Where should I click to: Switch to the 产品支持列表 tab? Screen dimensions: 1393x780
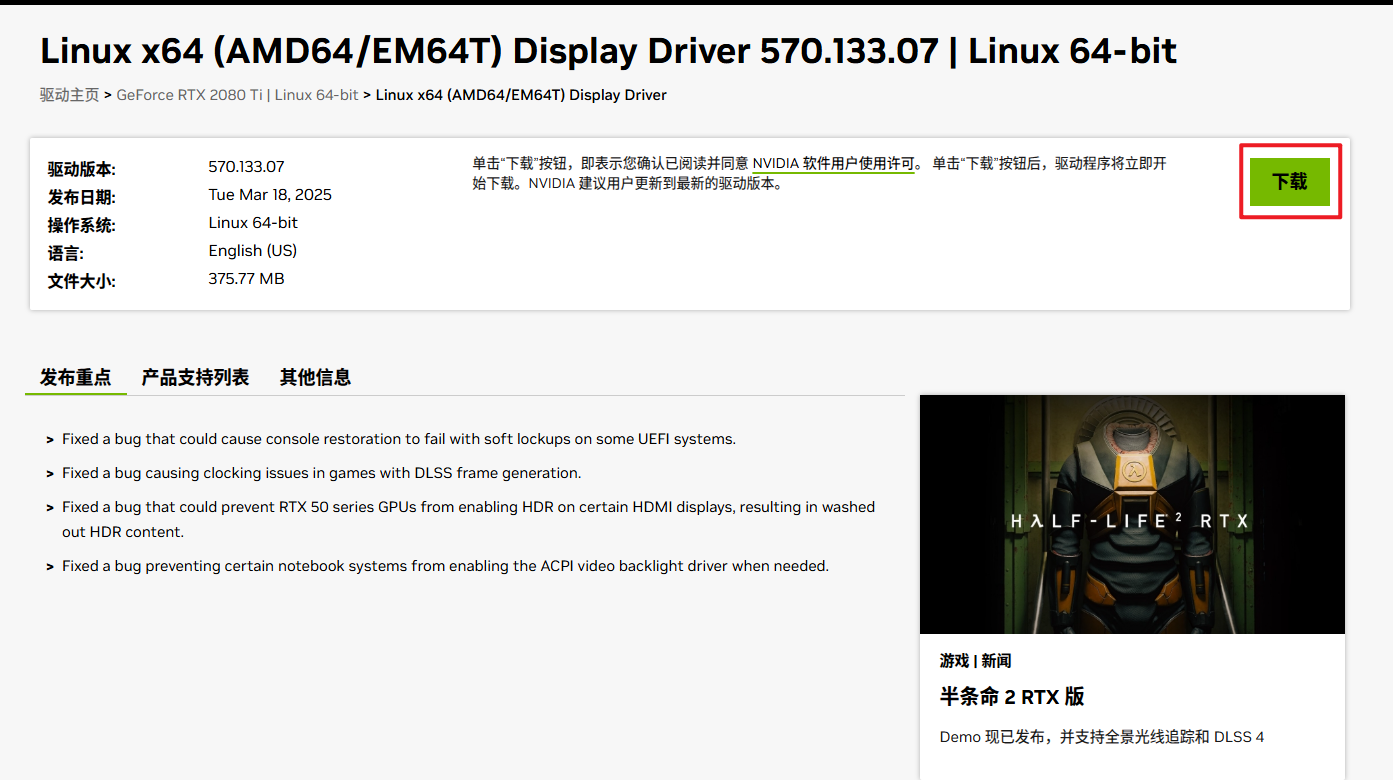click(194, 377)
